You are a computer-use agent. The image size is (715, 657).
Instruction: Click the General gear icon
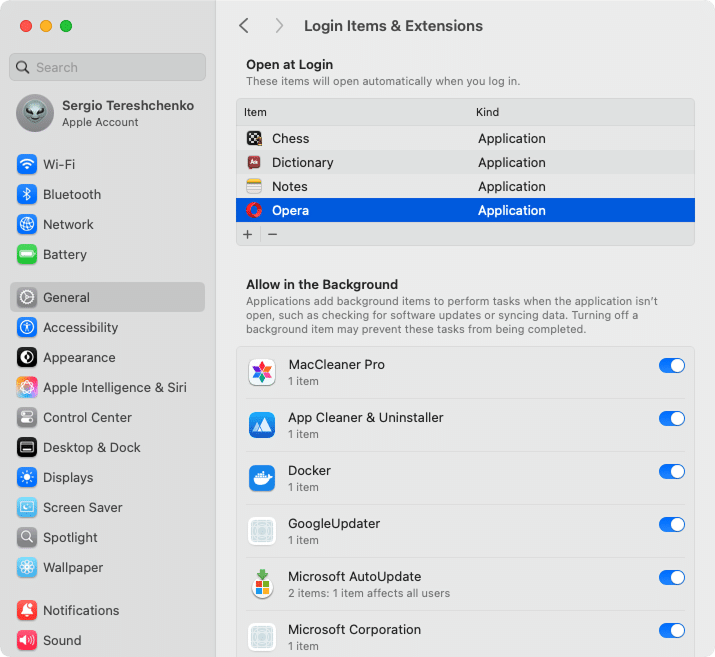click(x=27, y=297)
